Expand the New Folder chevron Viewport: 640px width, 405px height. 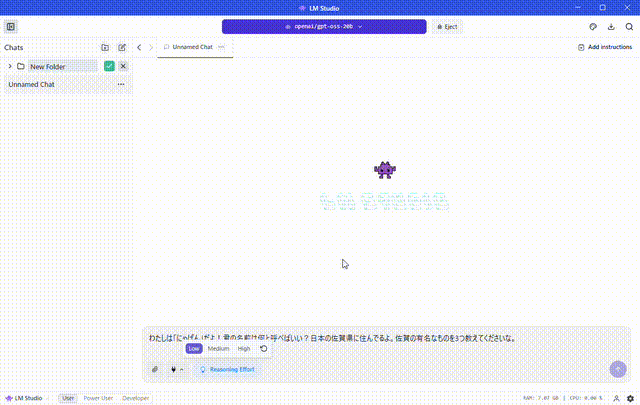(x=10, y=66)
